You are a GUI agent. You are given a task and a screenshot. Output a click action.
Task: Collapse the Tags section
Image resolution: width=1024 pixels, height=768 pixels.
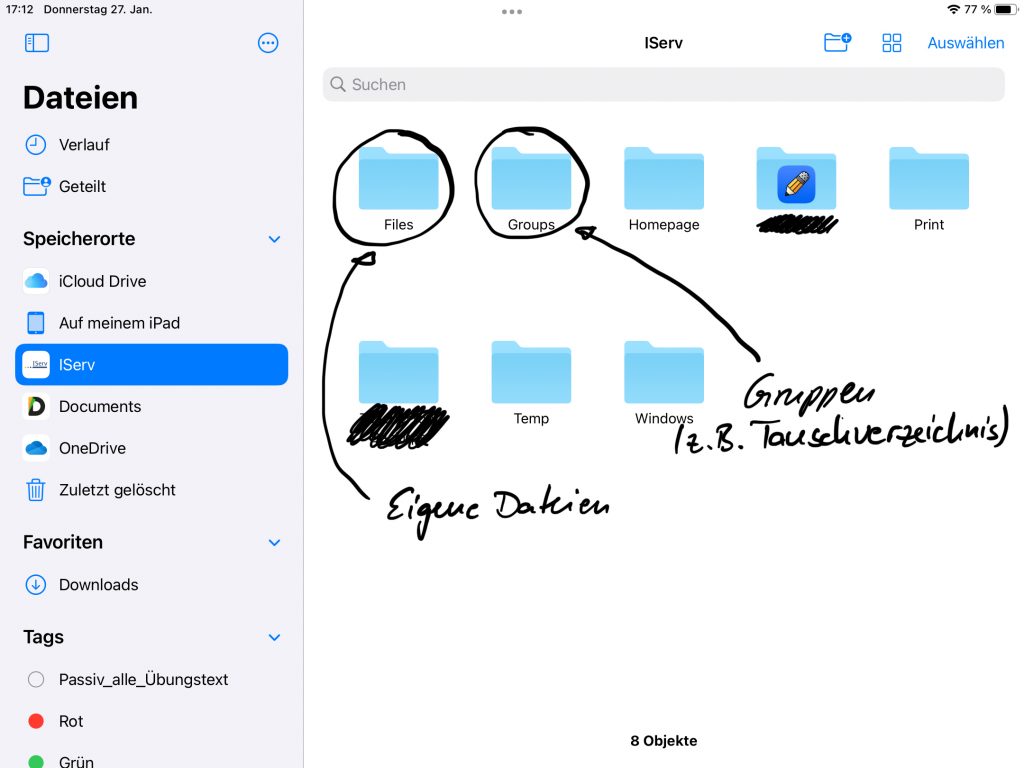tap(275, 638)
